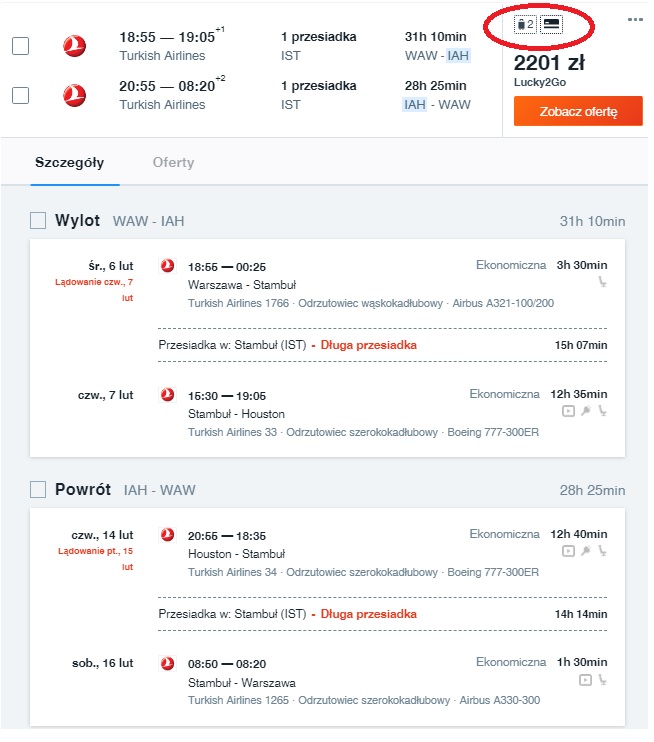Click the credit card payment icon
This screenshot has height=742, width=654.
[x=551, y=24]
